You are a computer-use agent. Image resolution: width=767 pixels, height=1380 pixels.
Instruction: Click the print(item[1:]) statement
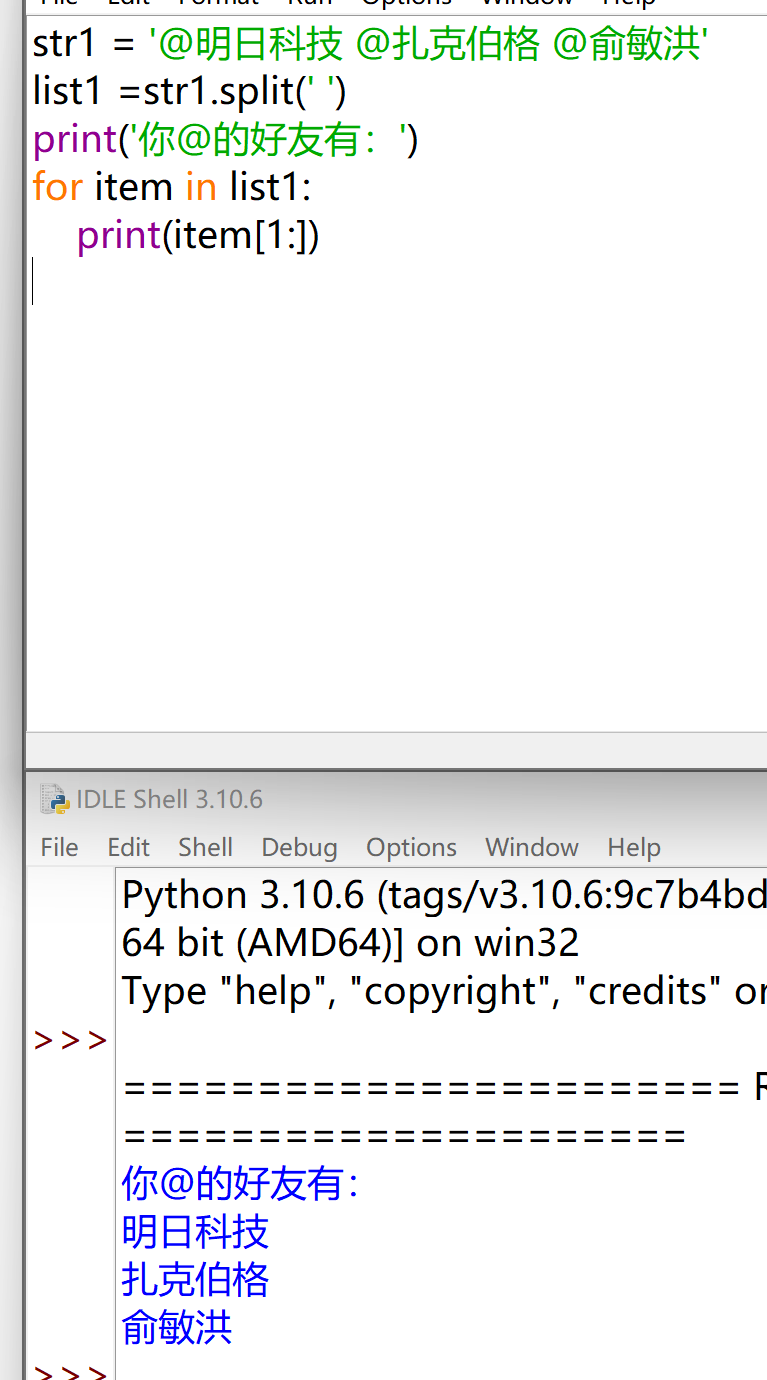198,235
